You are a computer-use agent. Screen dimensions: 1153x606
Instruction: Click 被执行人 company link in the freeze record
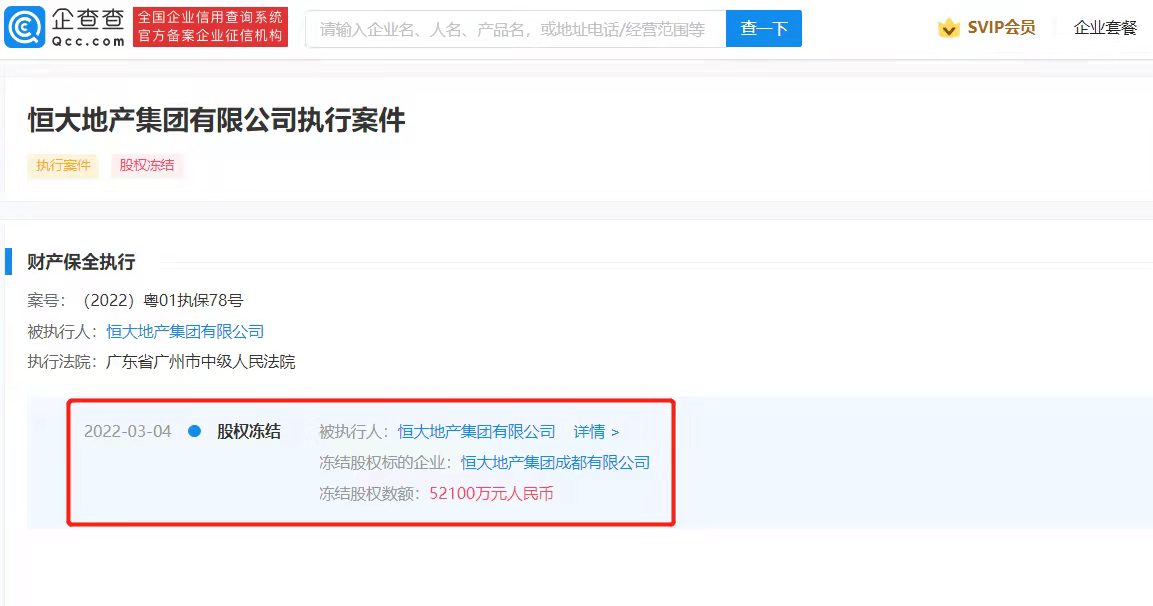[476, 432]
